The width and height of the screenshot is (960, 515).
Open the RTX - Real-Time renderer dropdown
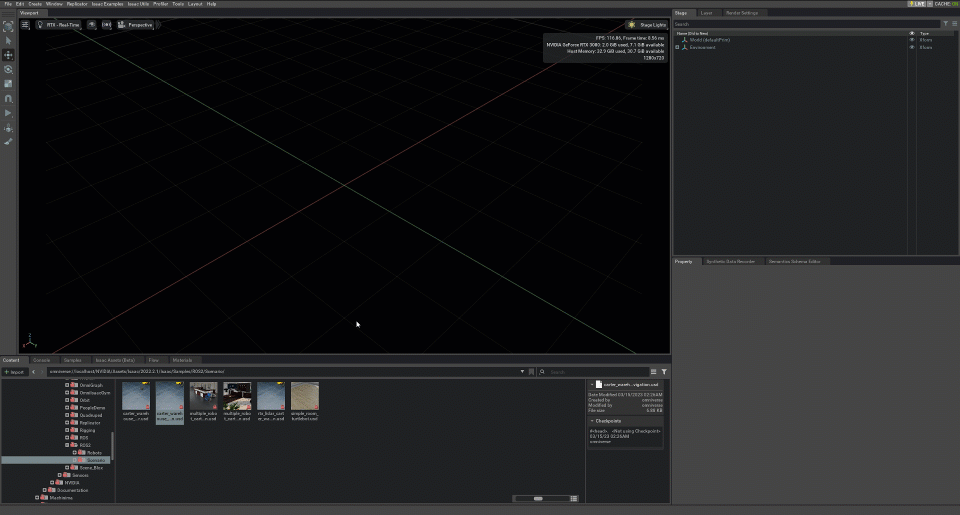[60, 24]
